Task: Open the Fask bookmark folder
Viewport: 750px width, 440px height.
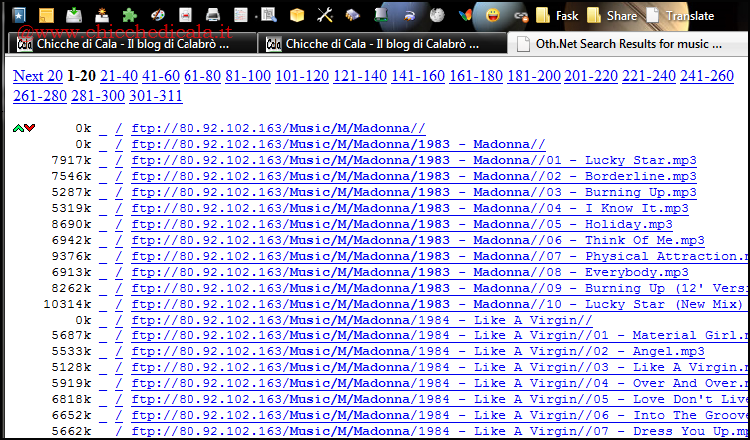Action: tap(557, 16)
